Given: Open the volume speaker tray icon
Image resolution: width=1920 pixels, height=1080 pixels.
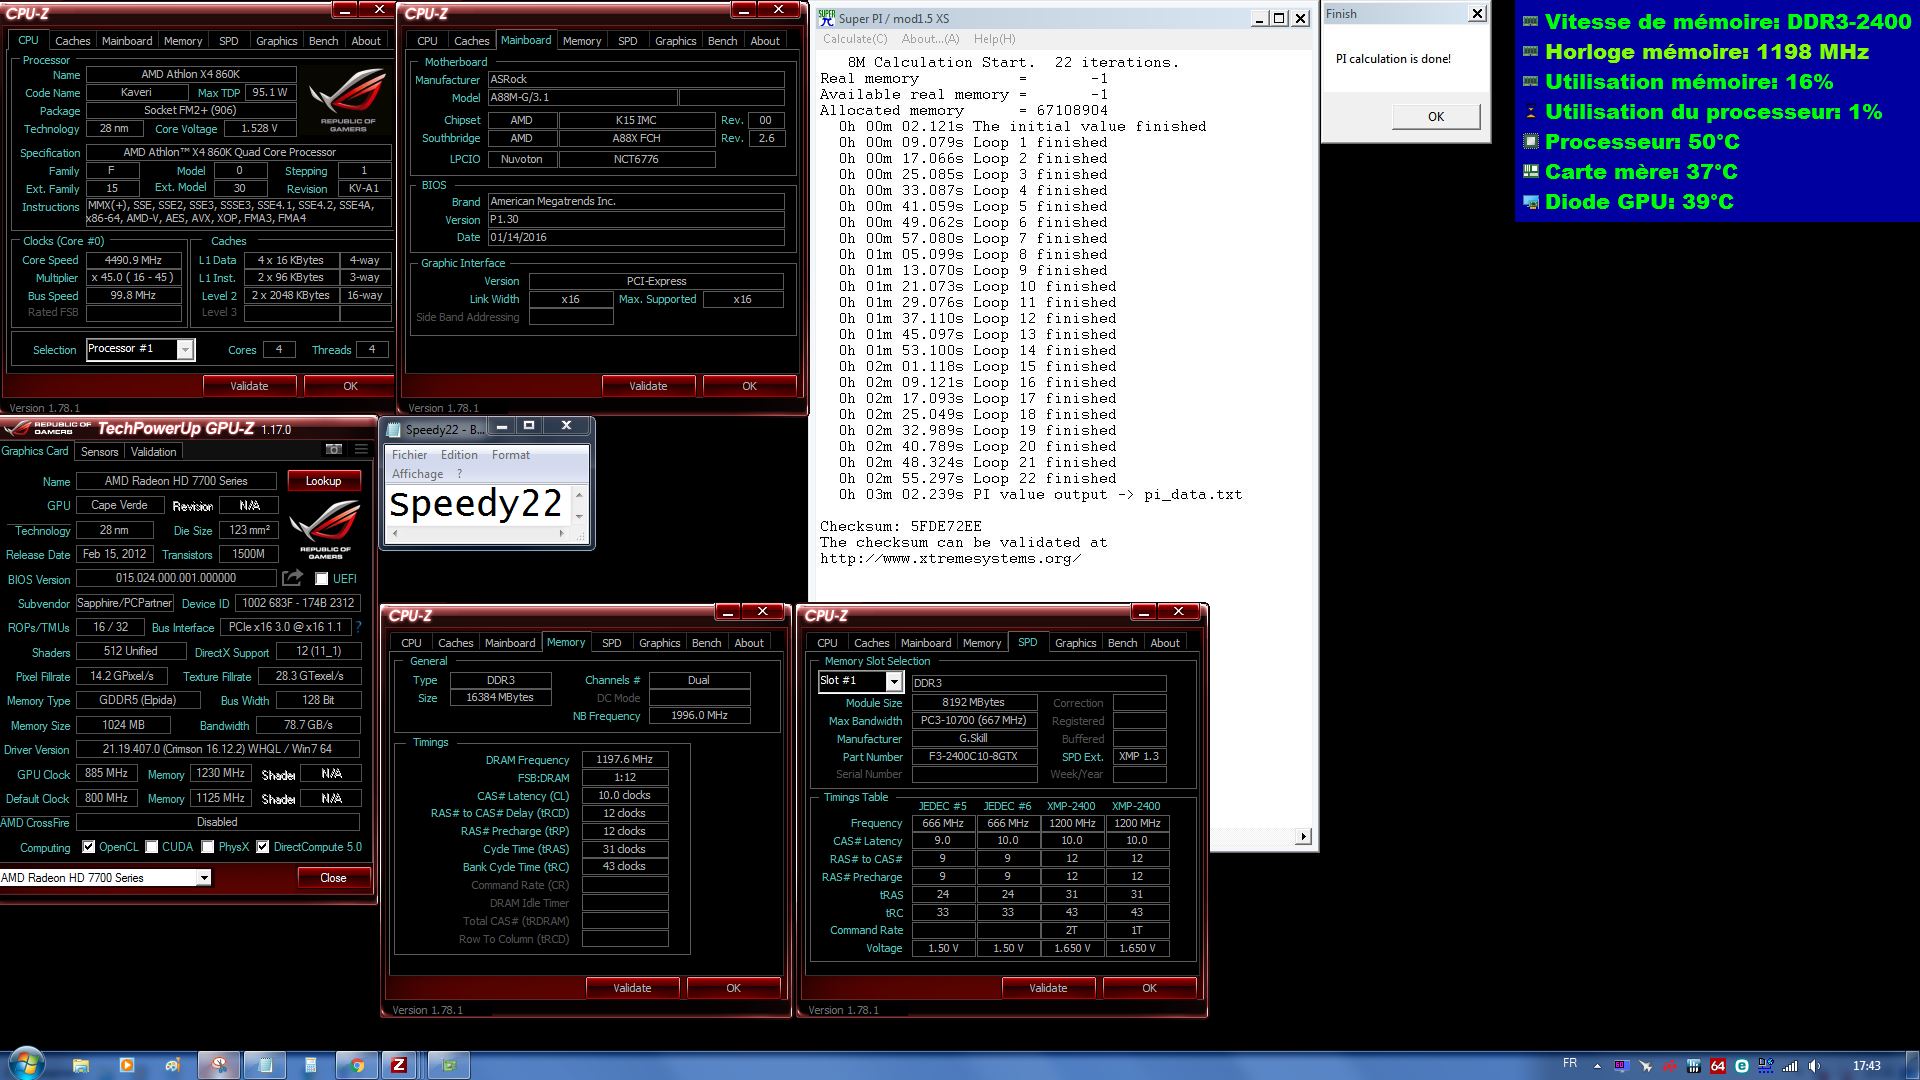Looking at the screenshot, I should [1814, 1066].
